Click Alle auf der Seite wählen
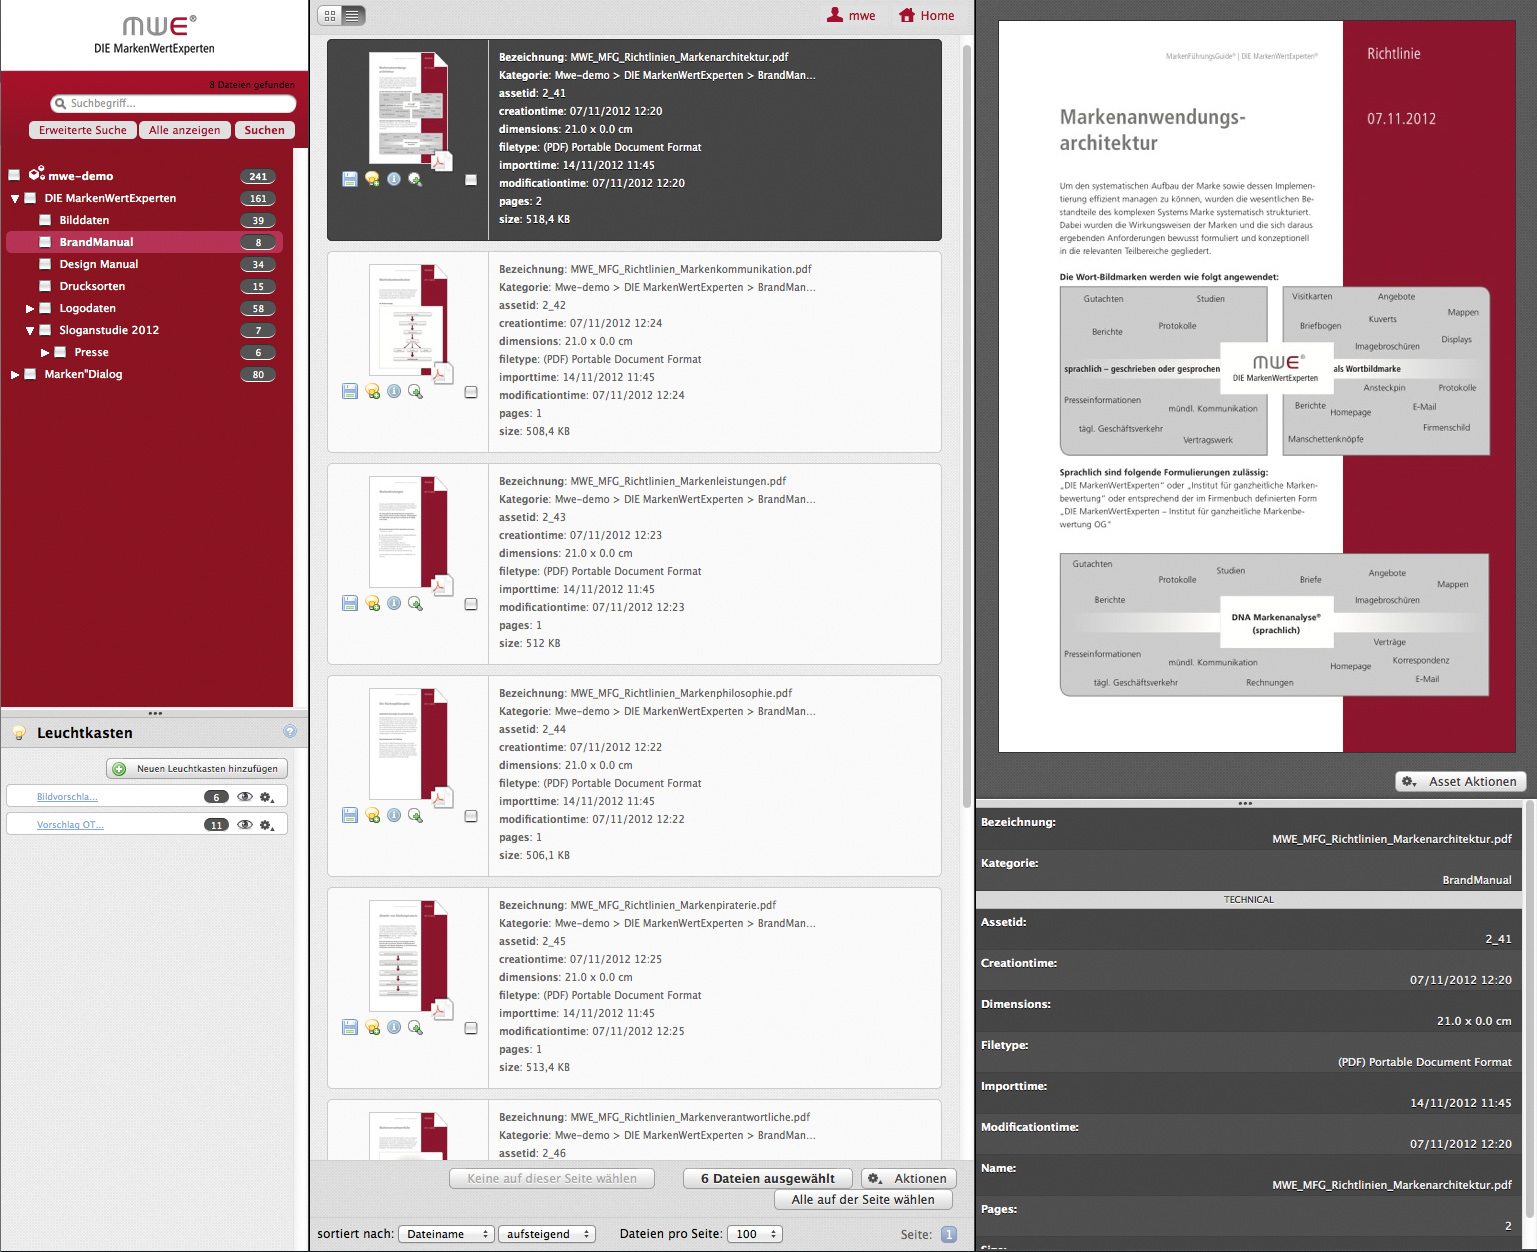 point(863,1199)
